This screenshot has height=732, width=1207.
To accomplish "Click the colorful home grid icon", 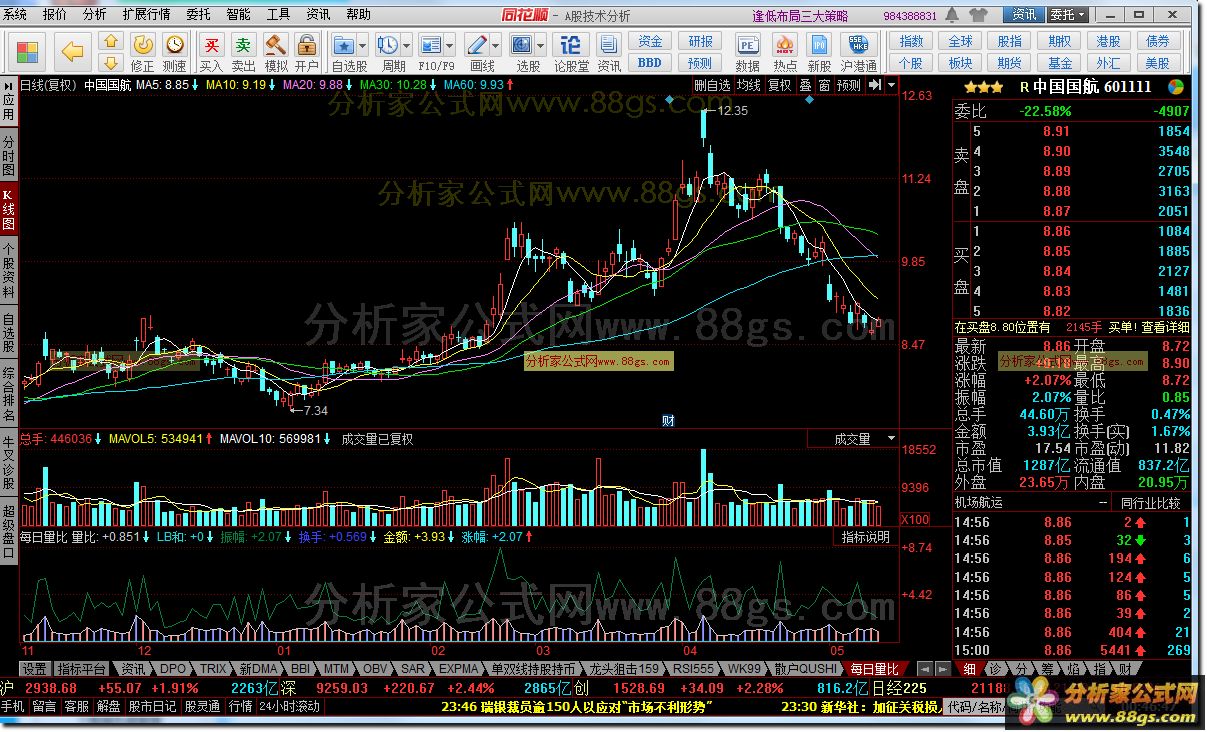I will click(27, 51).
